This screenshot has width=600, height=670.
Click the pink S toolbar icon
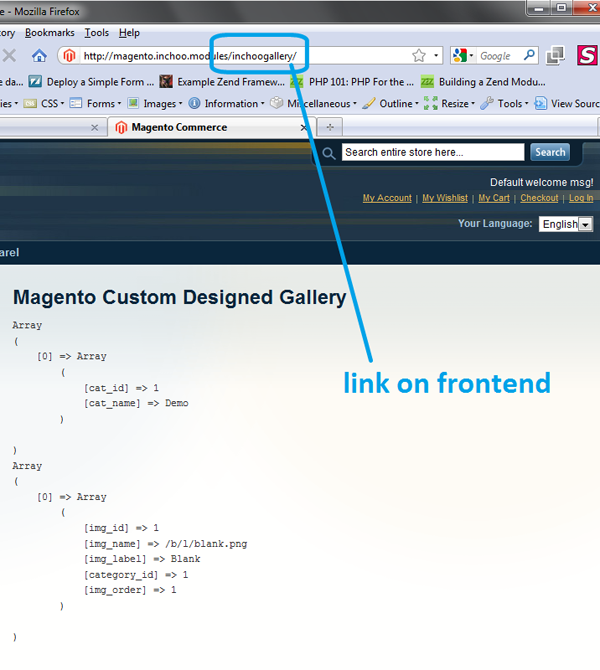click(x=587, y=55)
